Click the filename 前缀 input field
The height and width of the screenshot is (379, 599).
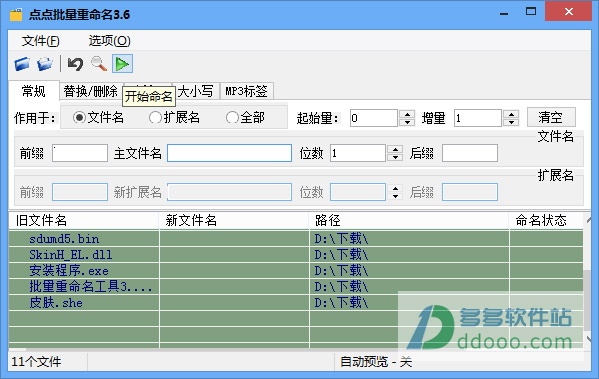pyautogui.click(x=80, y=153)
